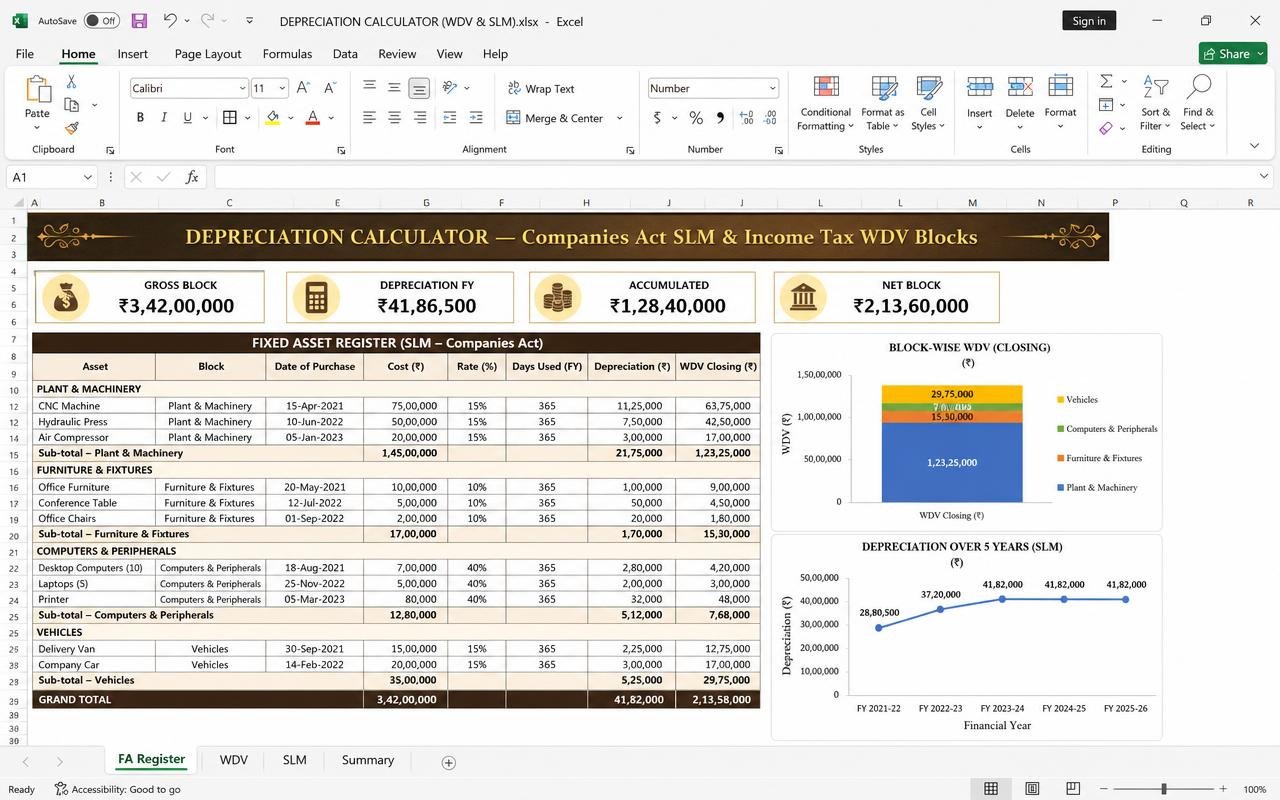Screen dimensions: 1280x800
Task: Toggle Italic formatting
Action: point(164,117)
